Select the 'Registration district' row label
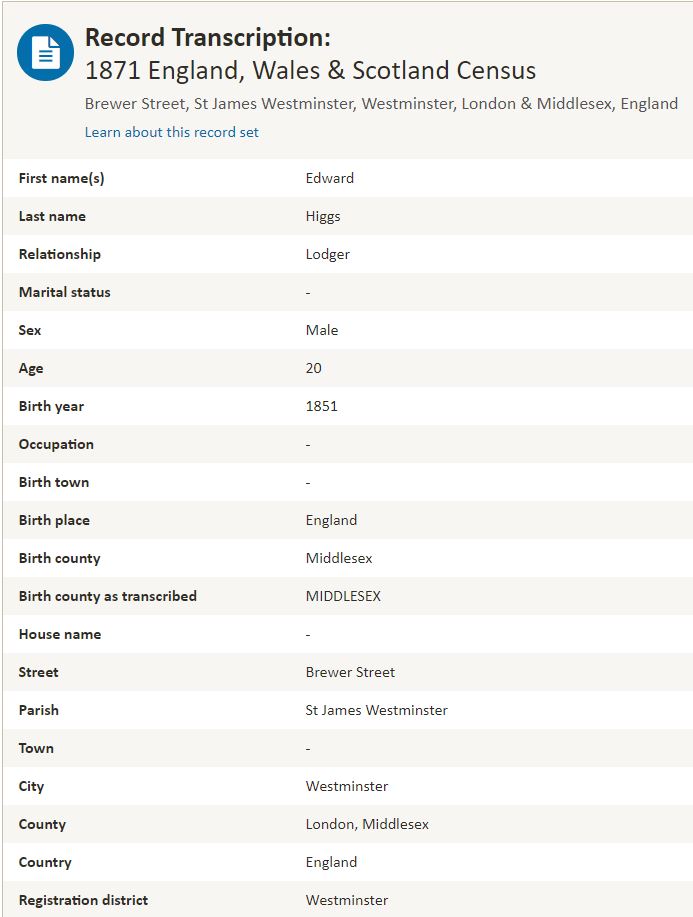The height and width of the screenshot is (917, 693). coord(83,900)
